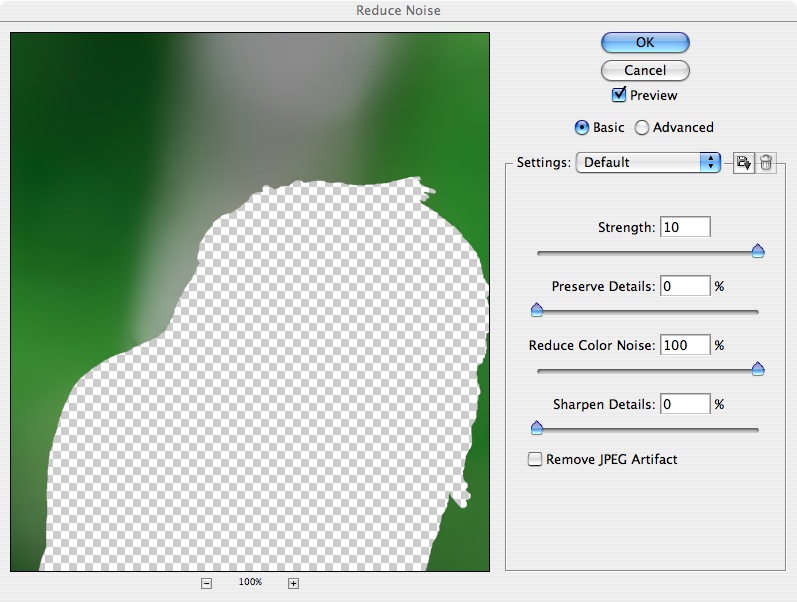Select the Advanced radio button

[641, 127]
